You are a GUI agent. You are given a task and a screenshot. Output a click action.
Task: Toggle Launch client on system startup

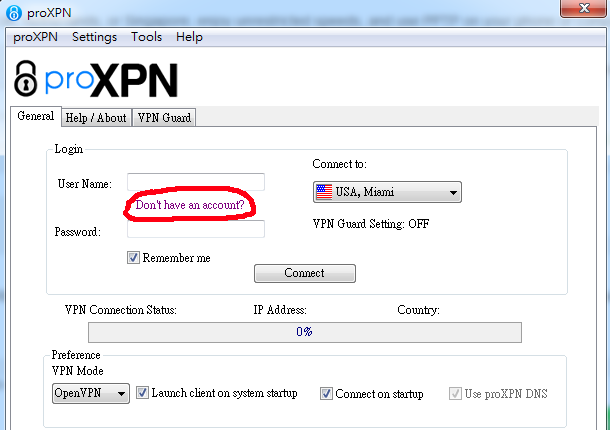pos(142,393)
